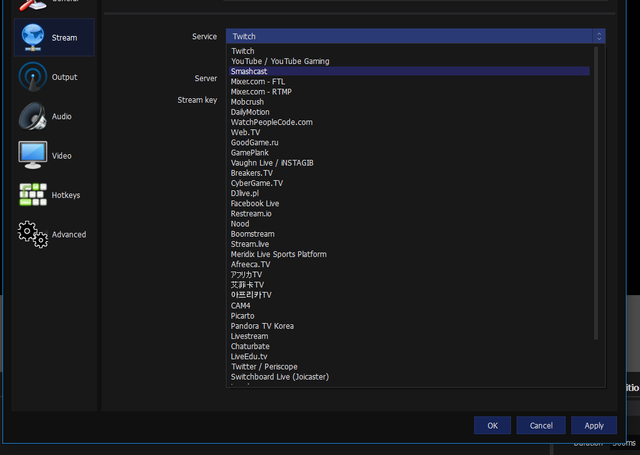Select the Korean 아프리카TV entry

(410, 295)
